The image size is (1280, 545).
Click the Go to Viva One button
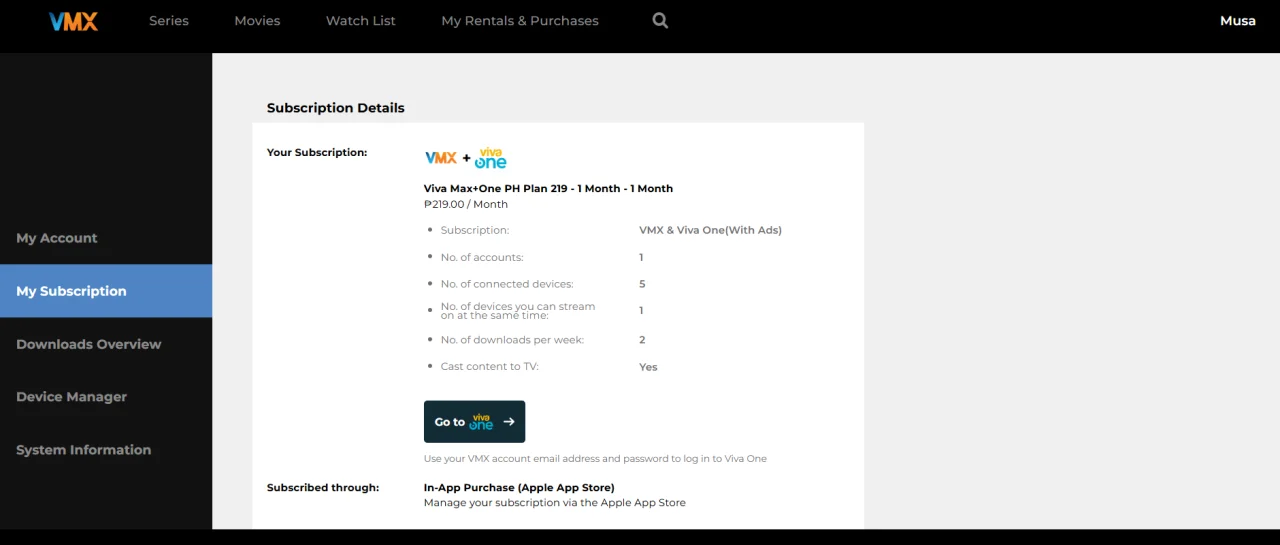(474, 422)
